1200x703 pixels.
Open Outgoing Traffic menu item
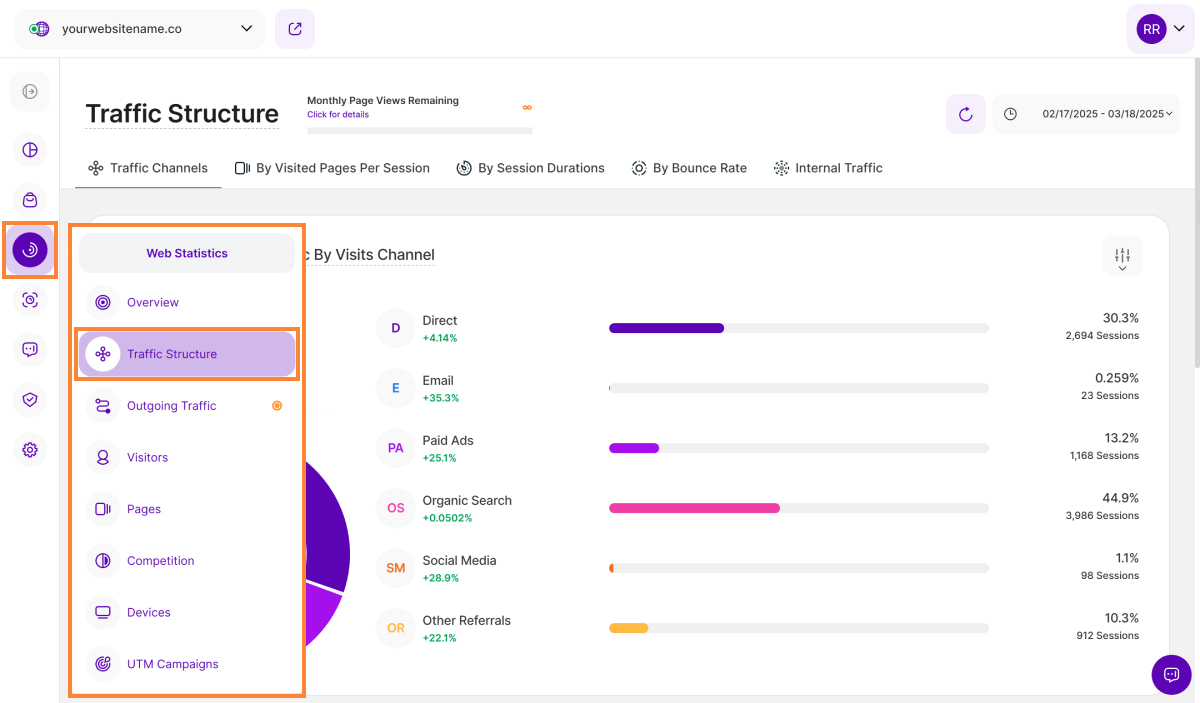tap(171, 406)
